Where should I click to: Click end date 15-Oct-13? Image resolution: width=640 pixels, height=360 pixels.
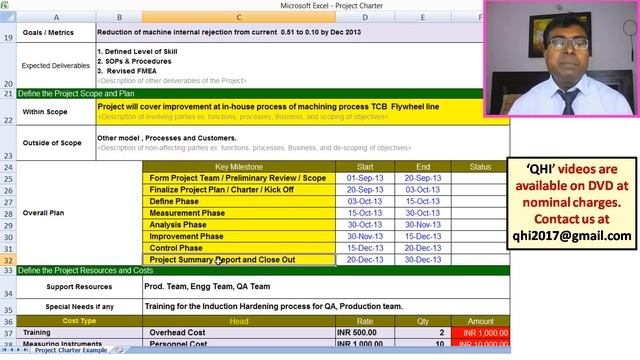(x=423, y=202)
